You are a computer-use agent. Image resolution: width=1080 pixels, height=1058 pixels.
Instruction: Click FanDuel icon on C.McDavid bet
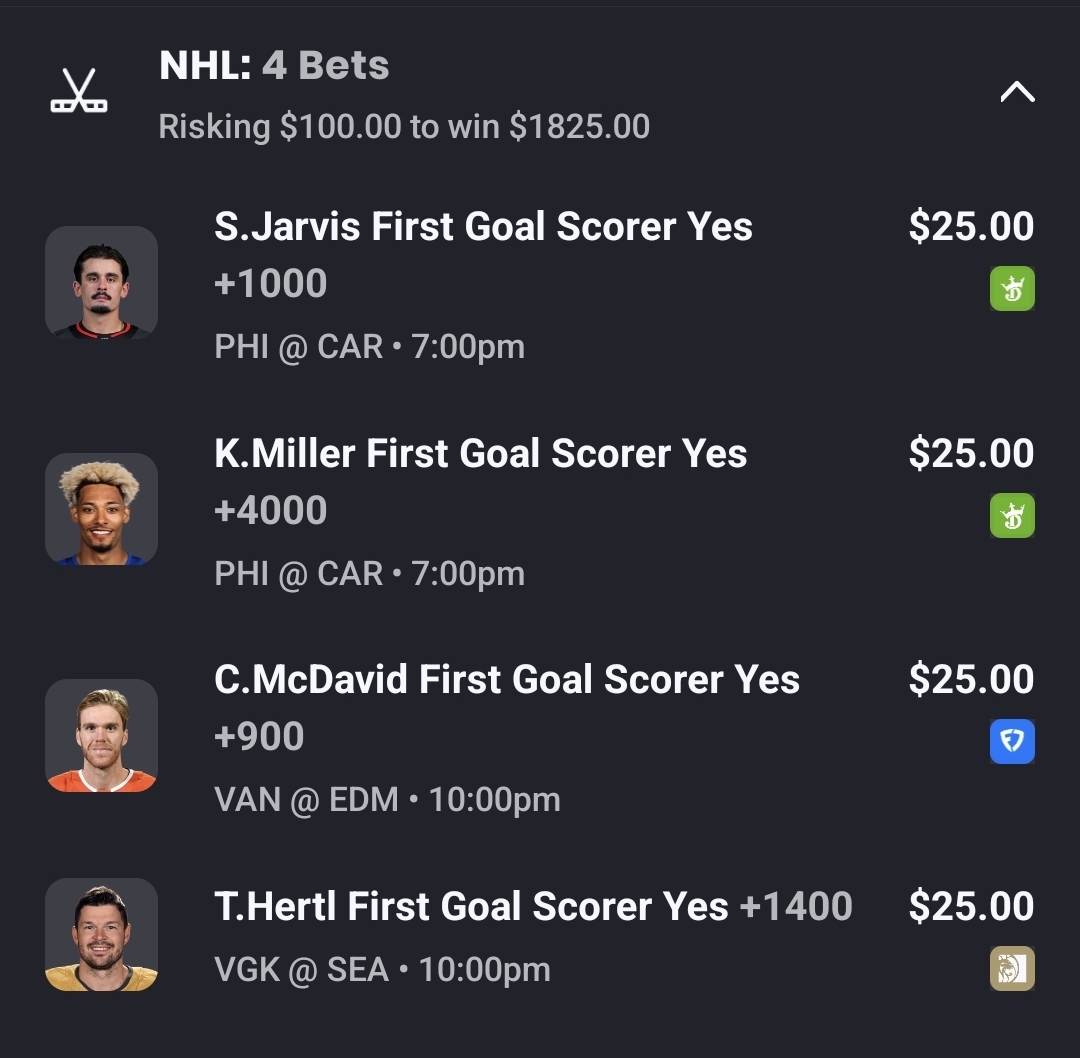click(1012, 742)
